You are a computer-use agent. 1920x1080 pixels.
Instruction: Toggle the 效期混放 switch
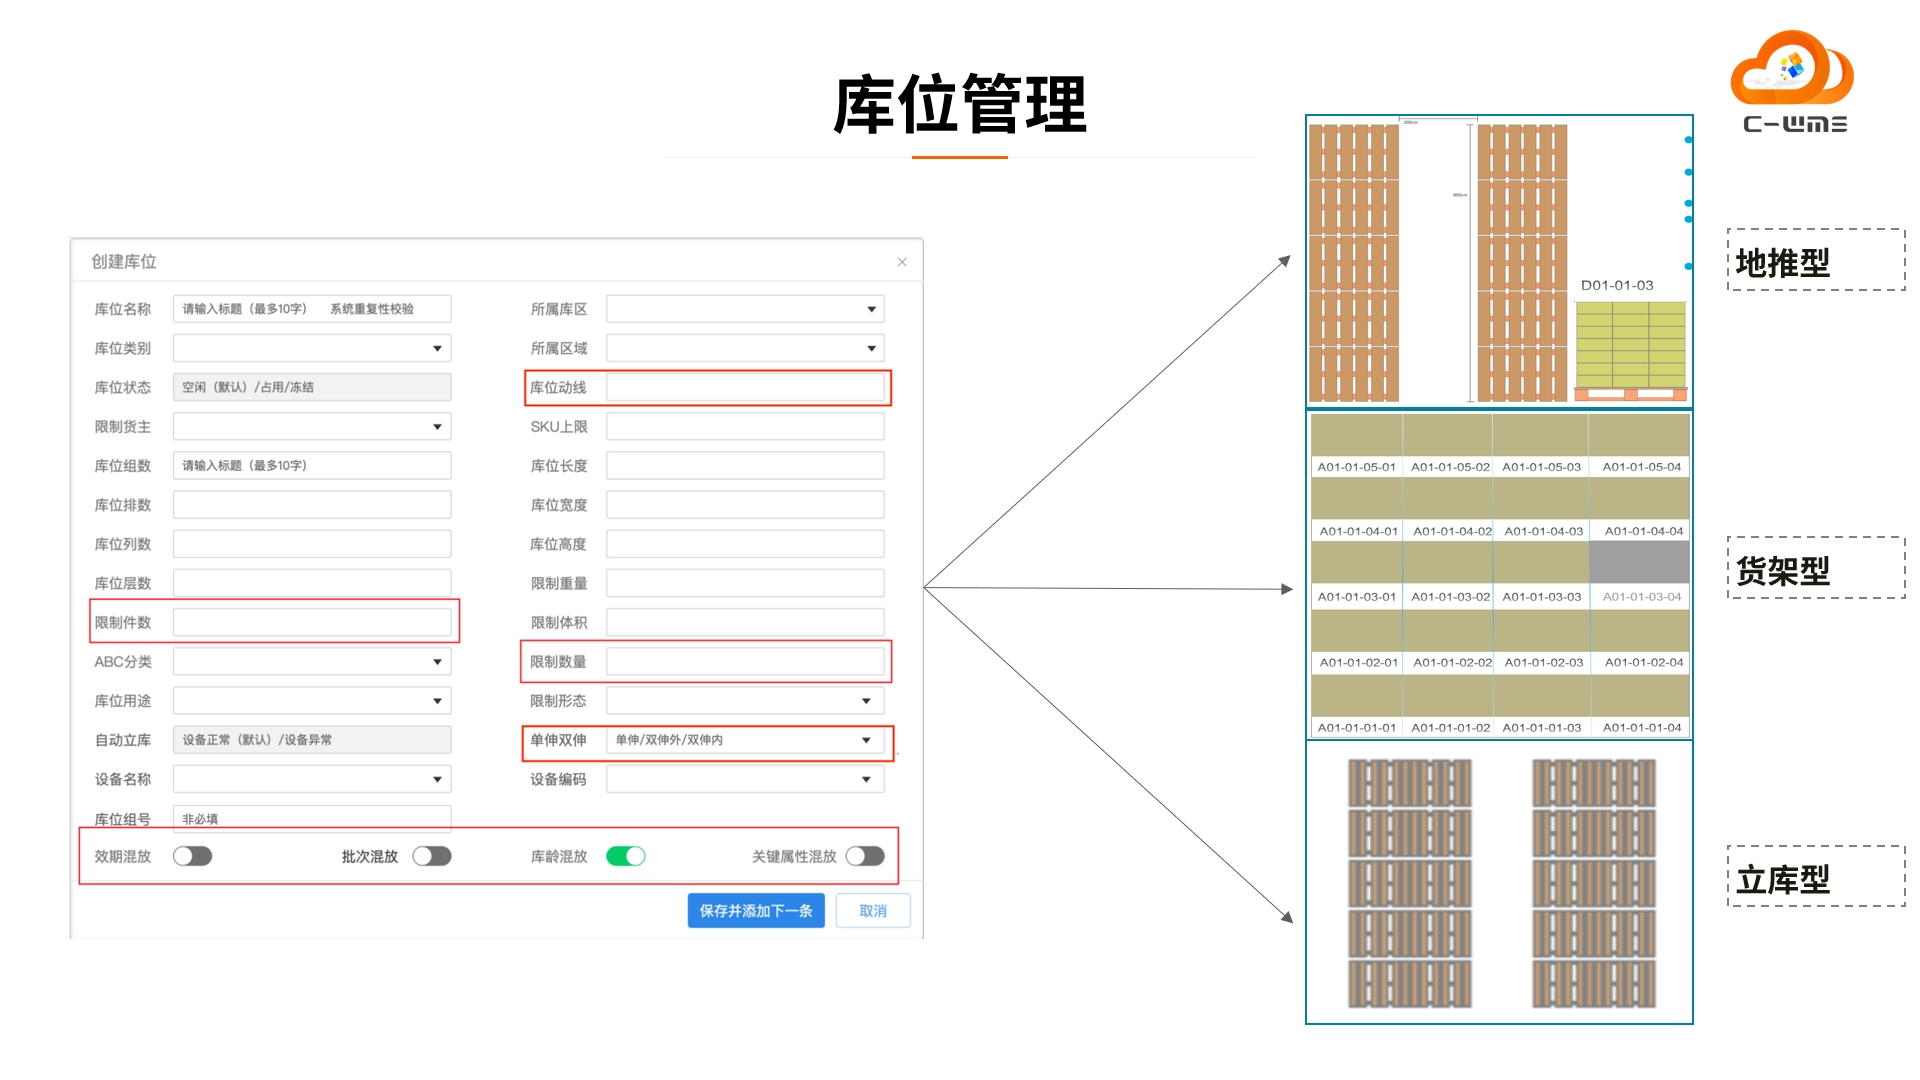(192, 856)
